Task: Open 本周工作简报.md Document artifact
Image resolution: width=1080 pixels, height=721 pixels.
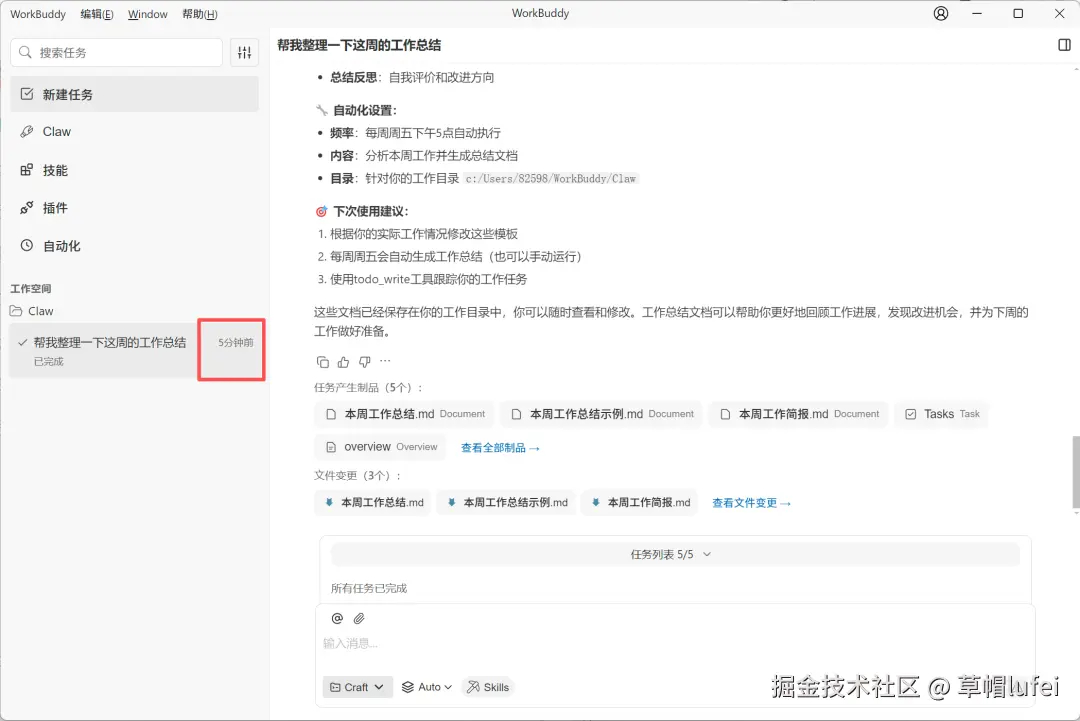Action: 799,414
